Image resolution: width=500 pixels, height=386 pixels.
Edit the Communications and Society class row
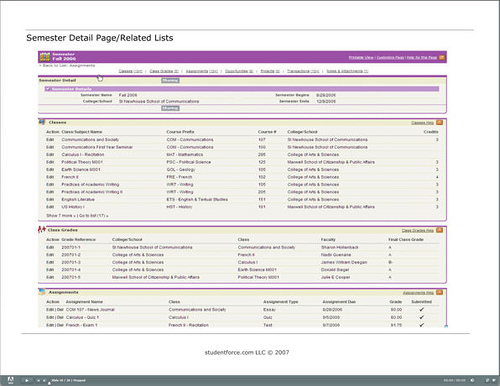[x=50, y=140]
